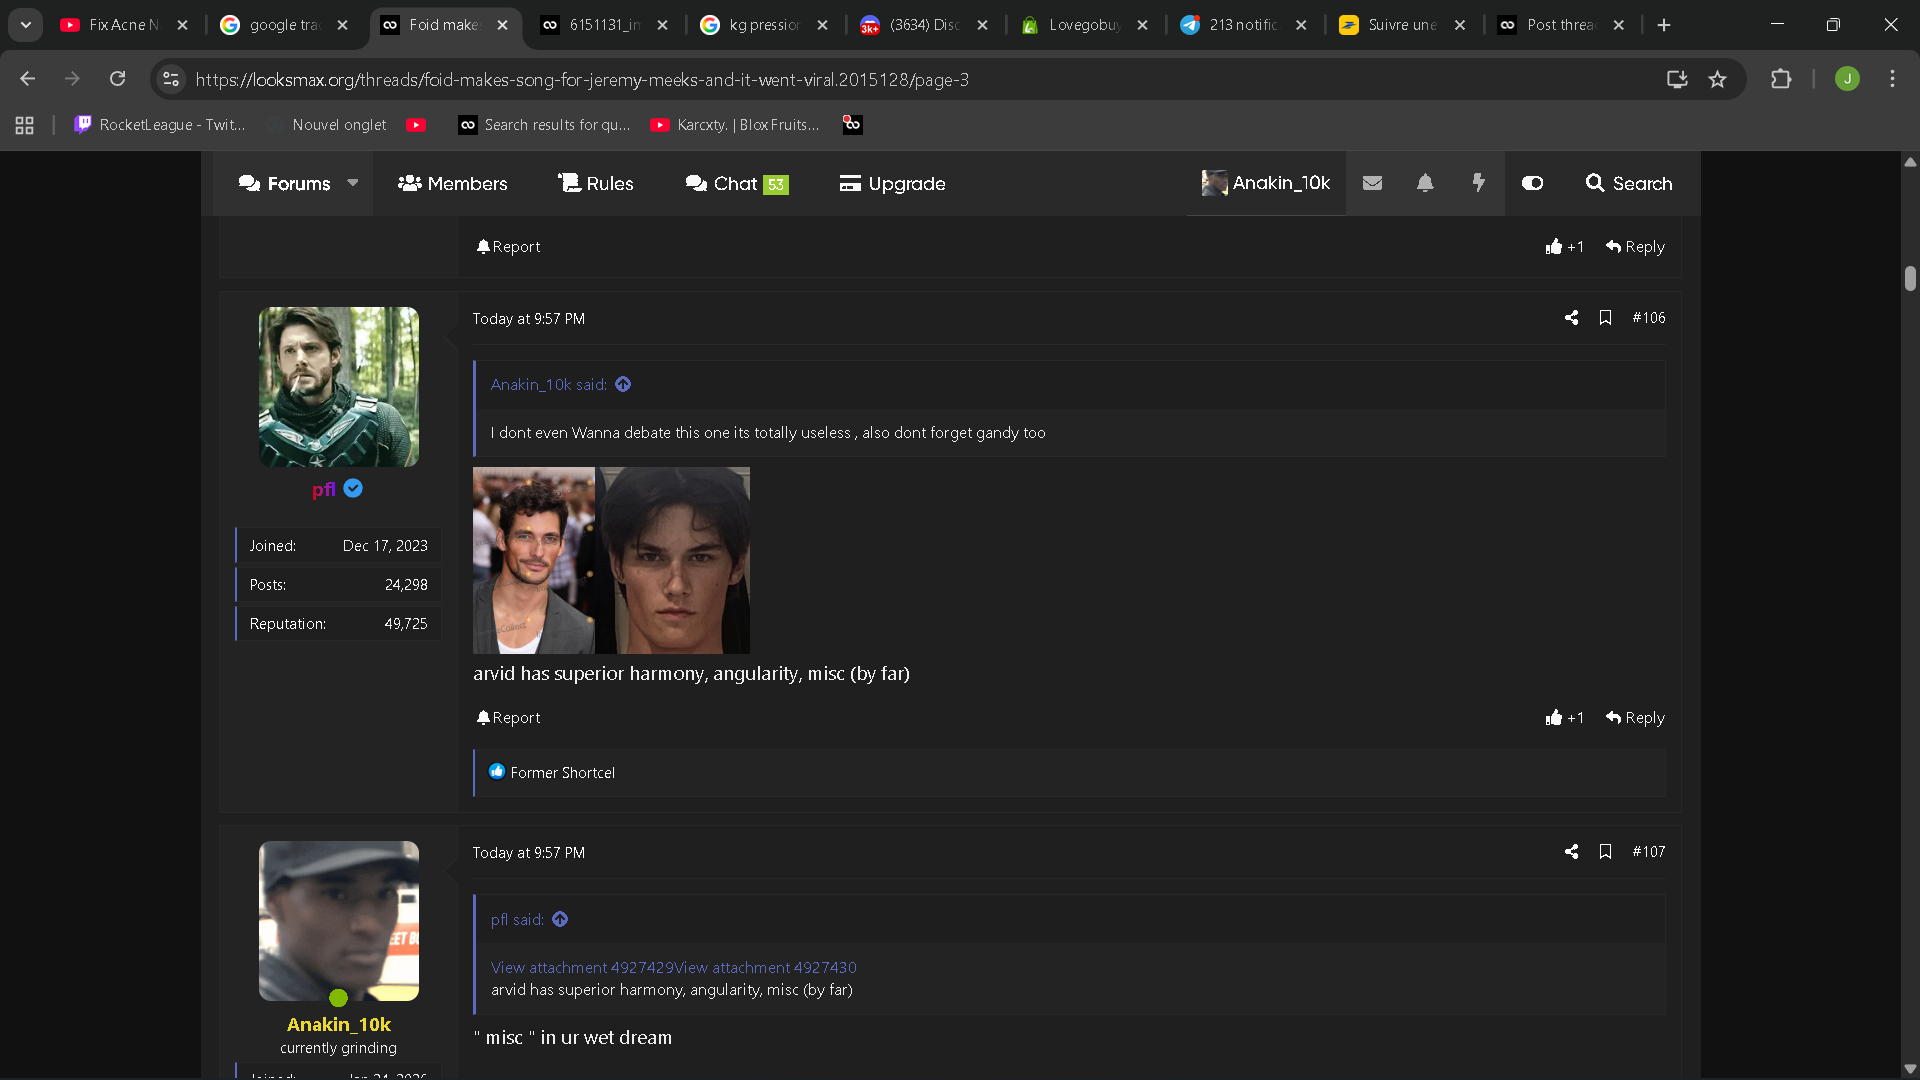The width and height of the screenshot is (1920, 1080).
Task: Reply to pfl's post #106
Action: click(1635, 718)
